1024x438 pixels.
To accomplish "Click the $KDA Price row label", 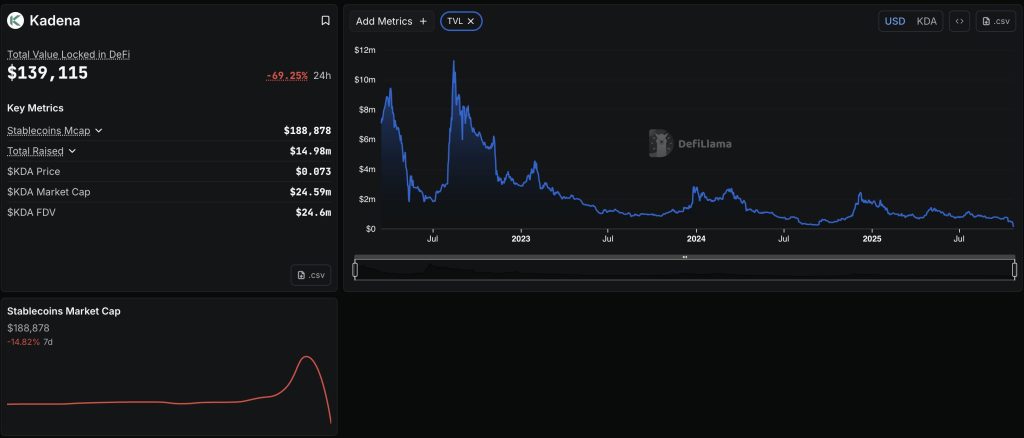I will point(34,172).
